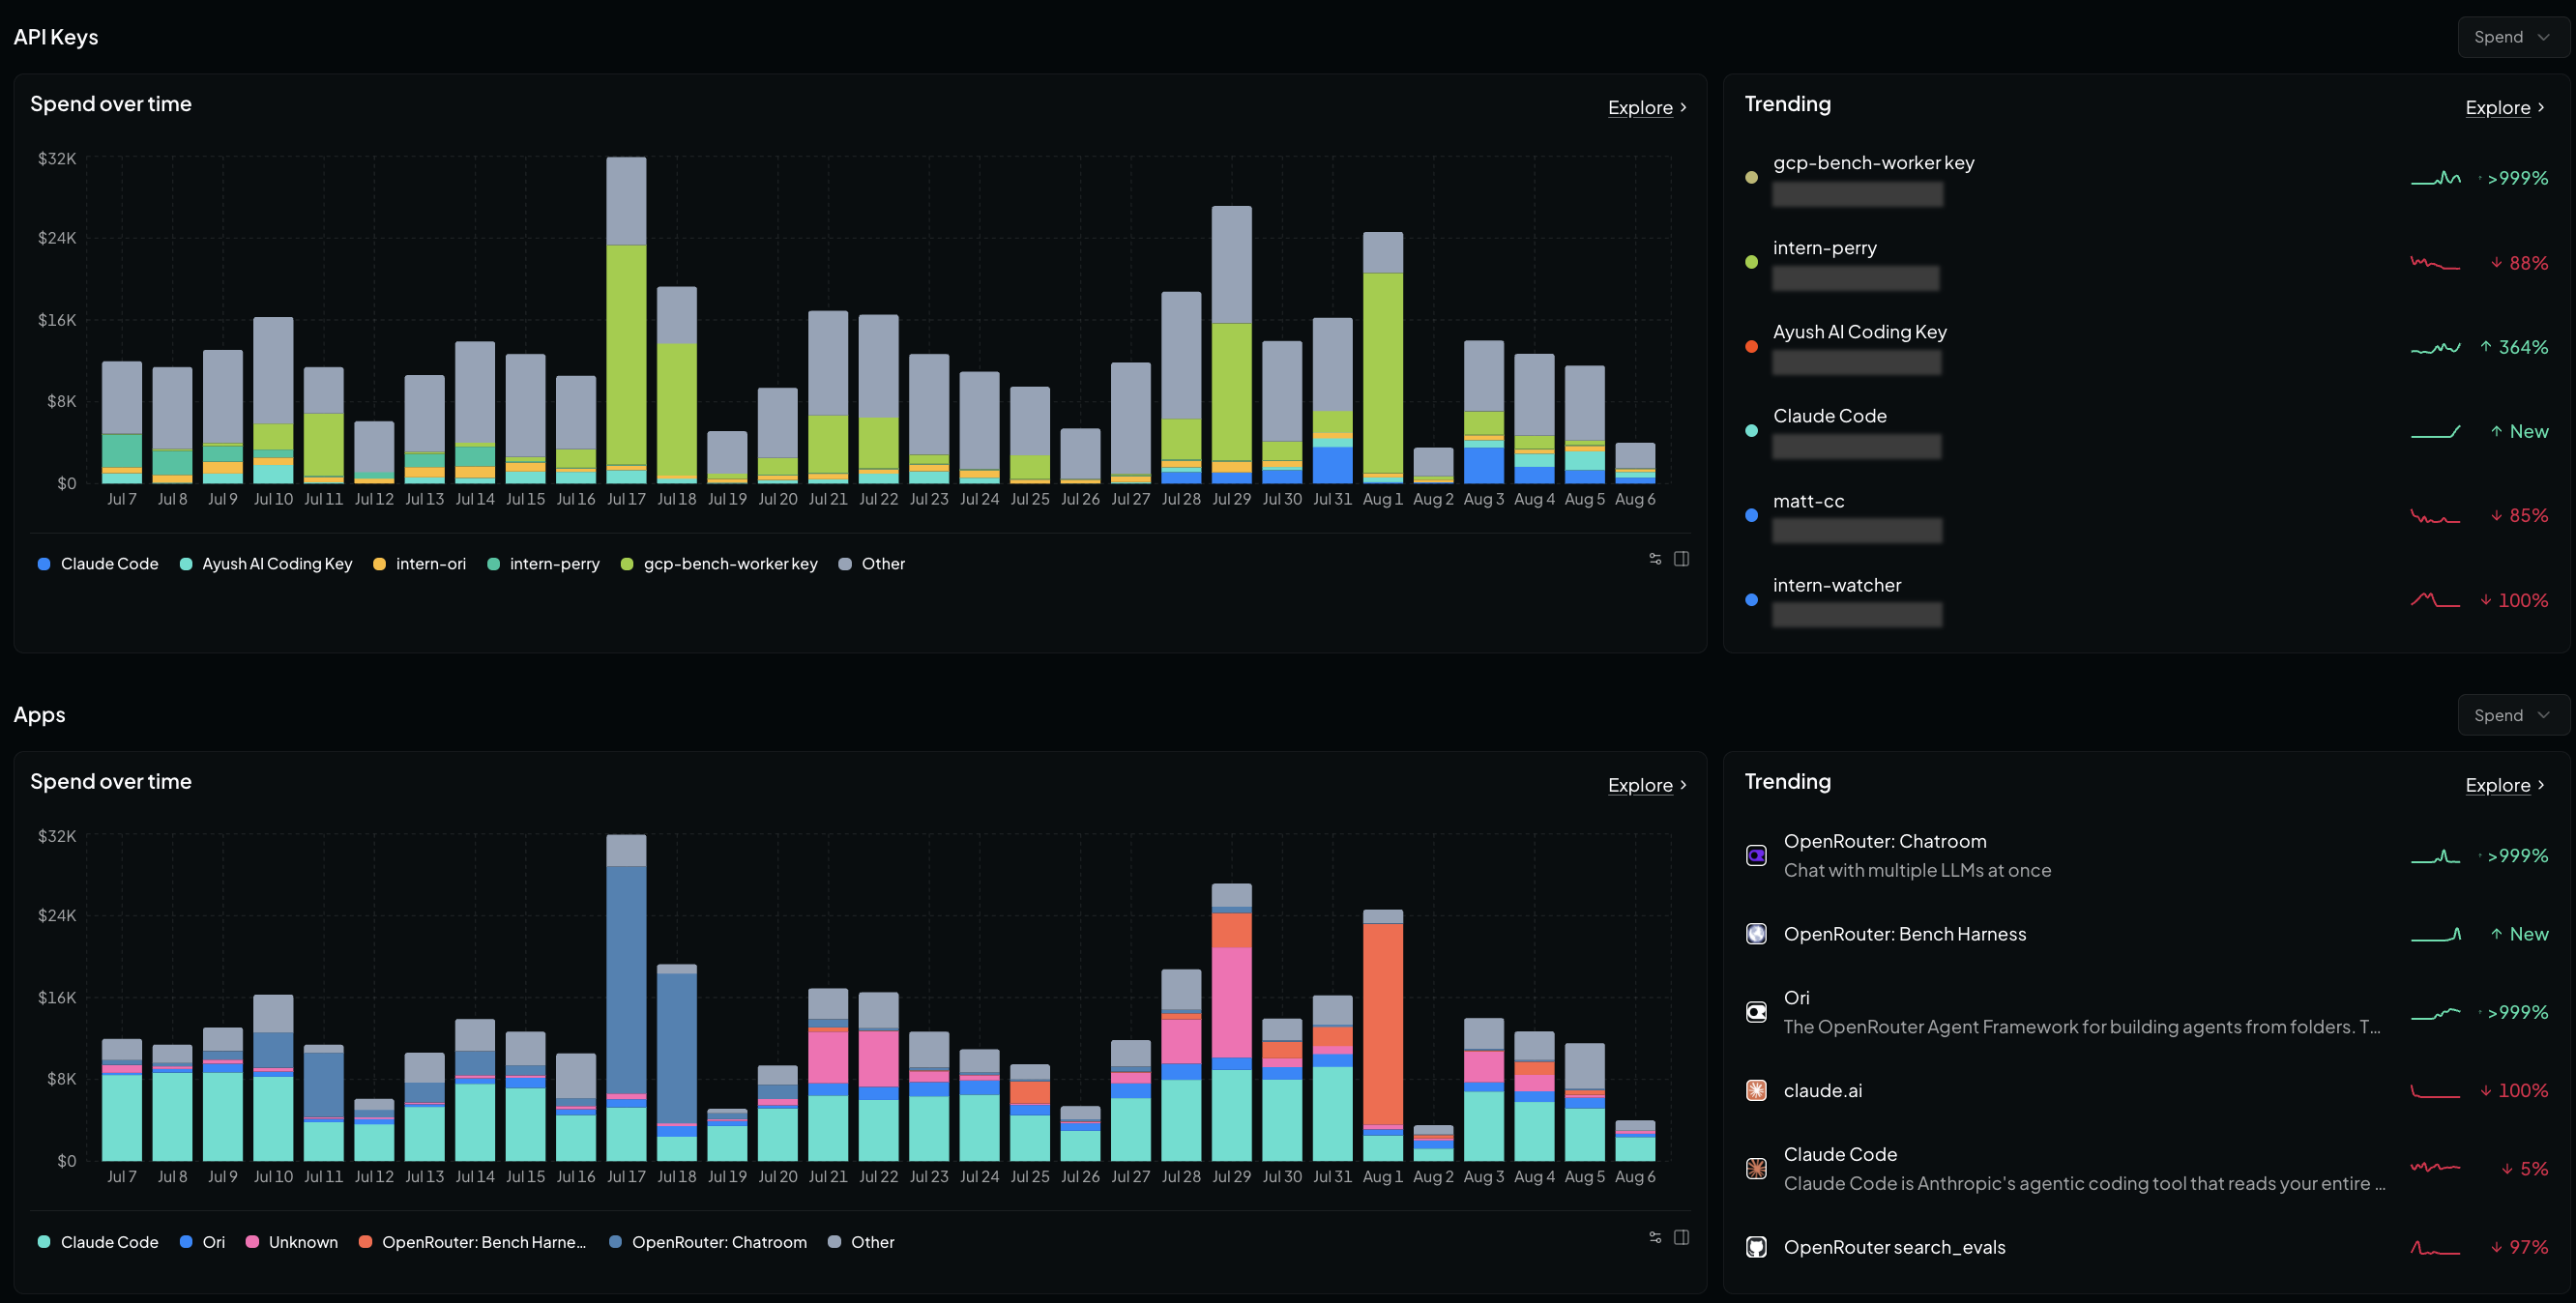Select OpenRouter: Chatroom in Apps Trending
Viewport: 2576px width, 1303px height.
click(2147, 855)
